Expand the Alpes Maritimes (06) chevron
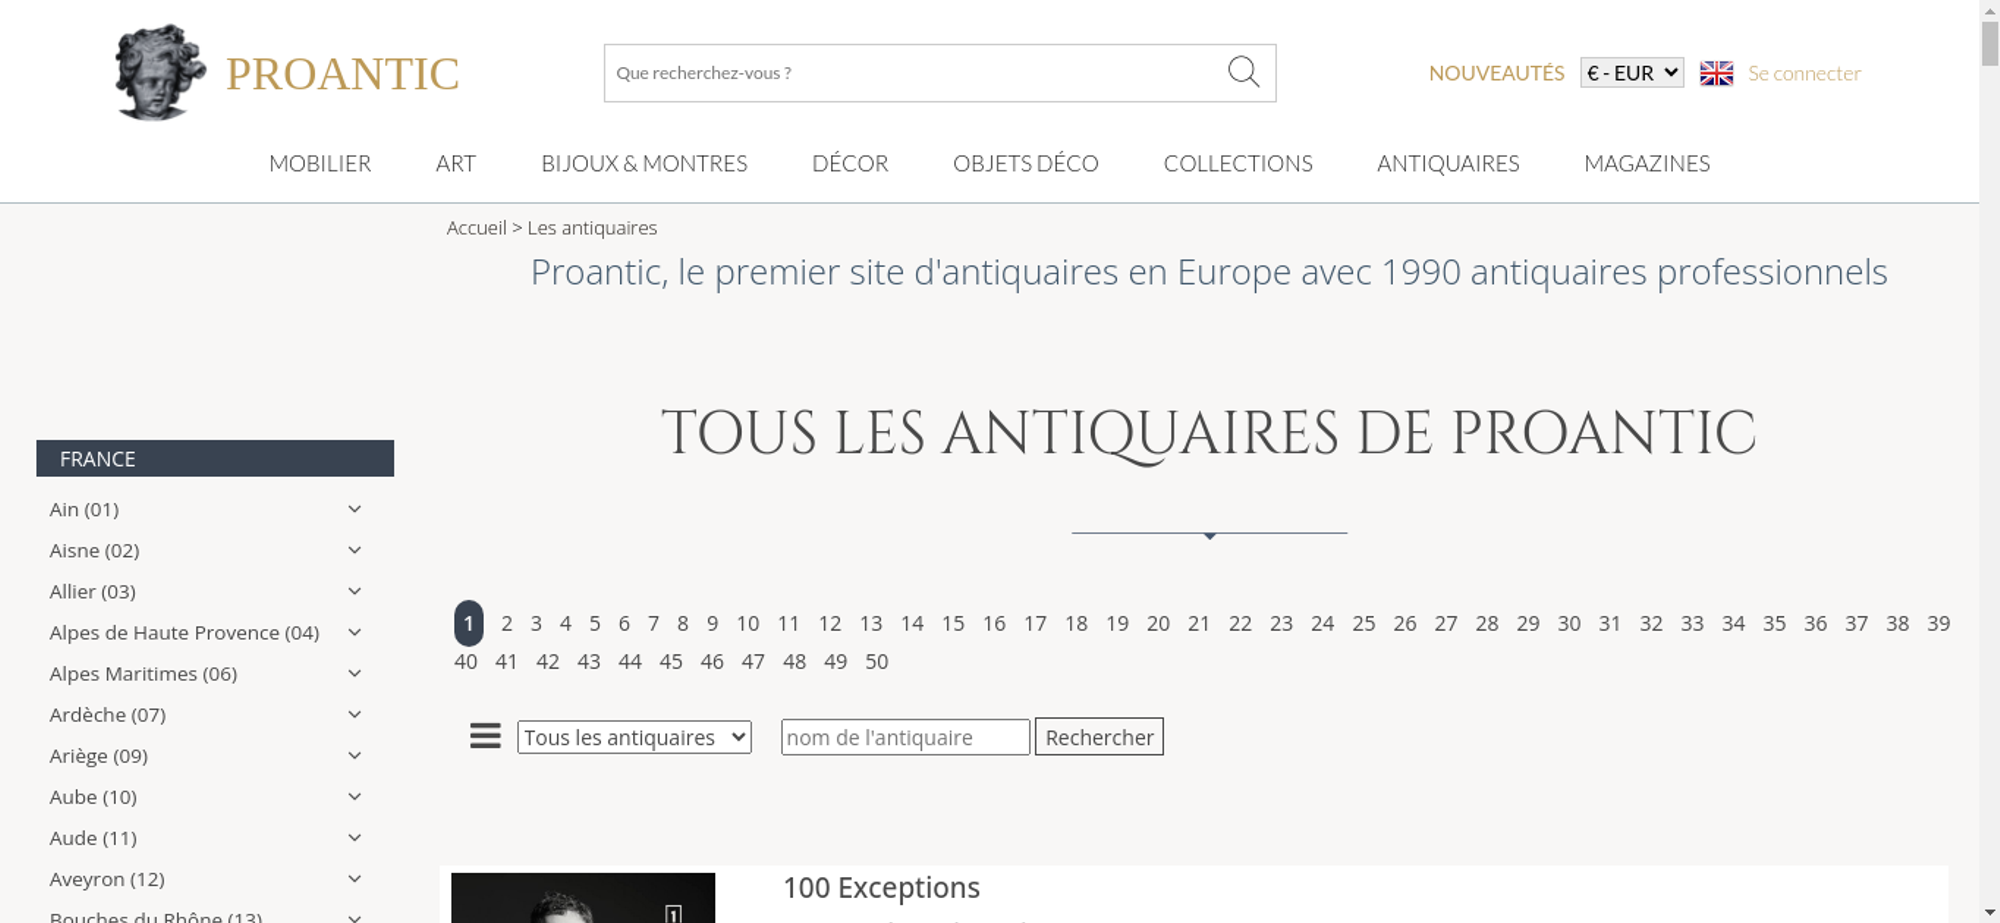2000x923 pixels. [x=354, y=674]
